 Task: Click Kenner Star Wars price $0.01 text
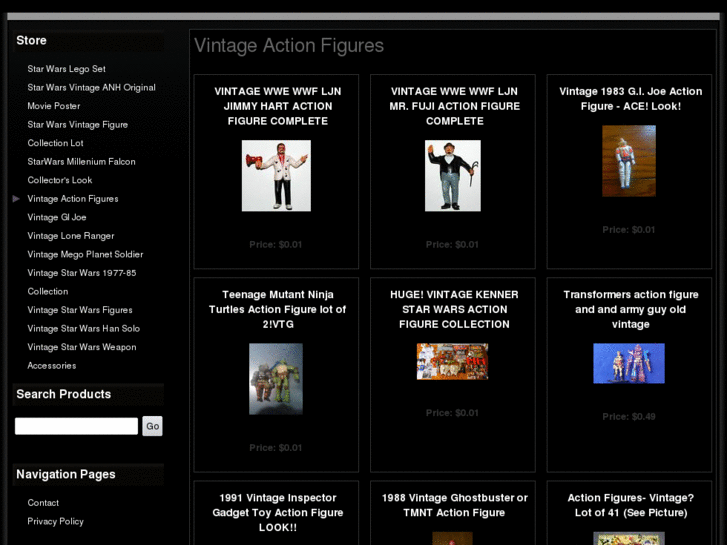(453, 413)
